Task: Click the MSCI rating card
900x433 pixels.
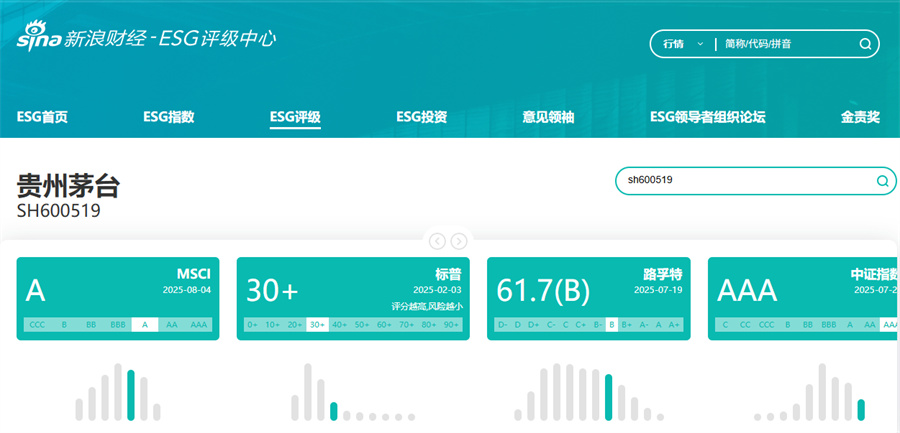Action: 118,299
